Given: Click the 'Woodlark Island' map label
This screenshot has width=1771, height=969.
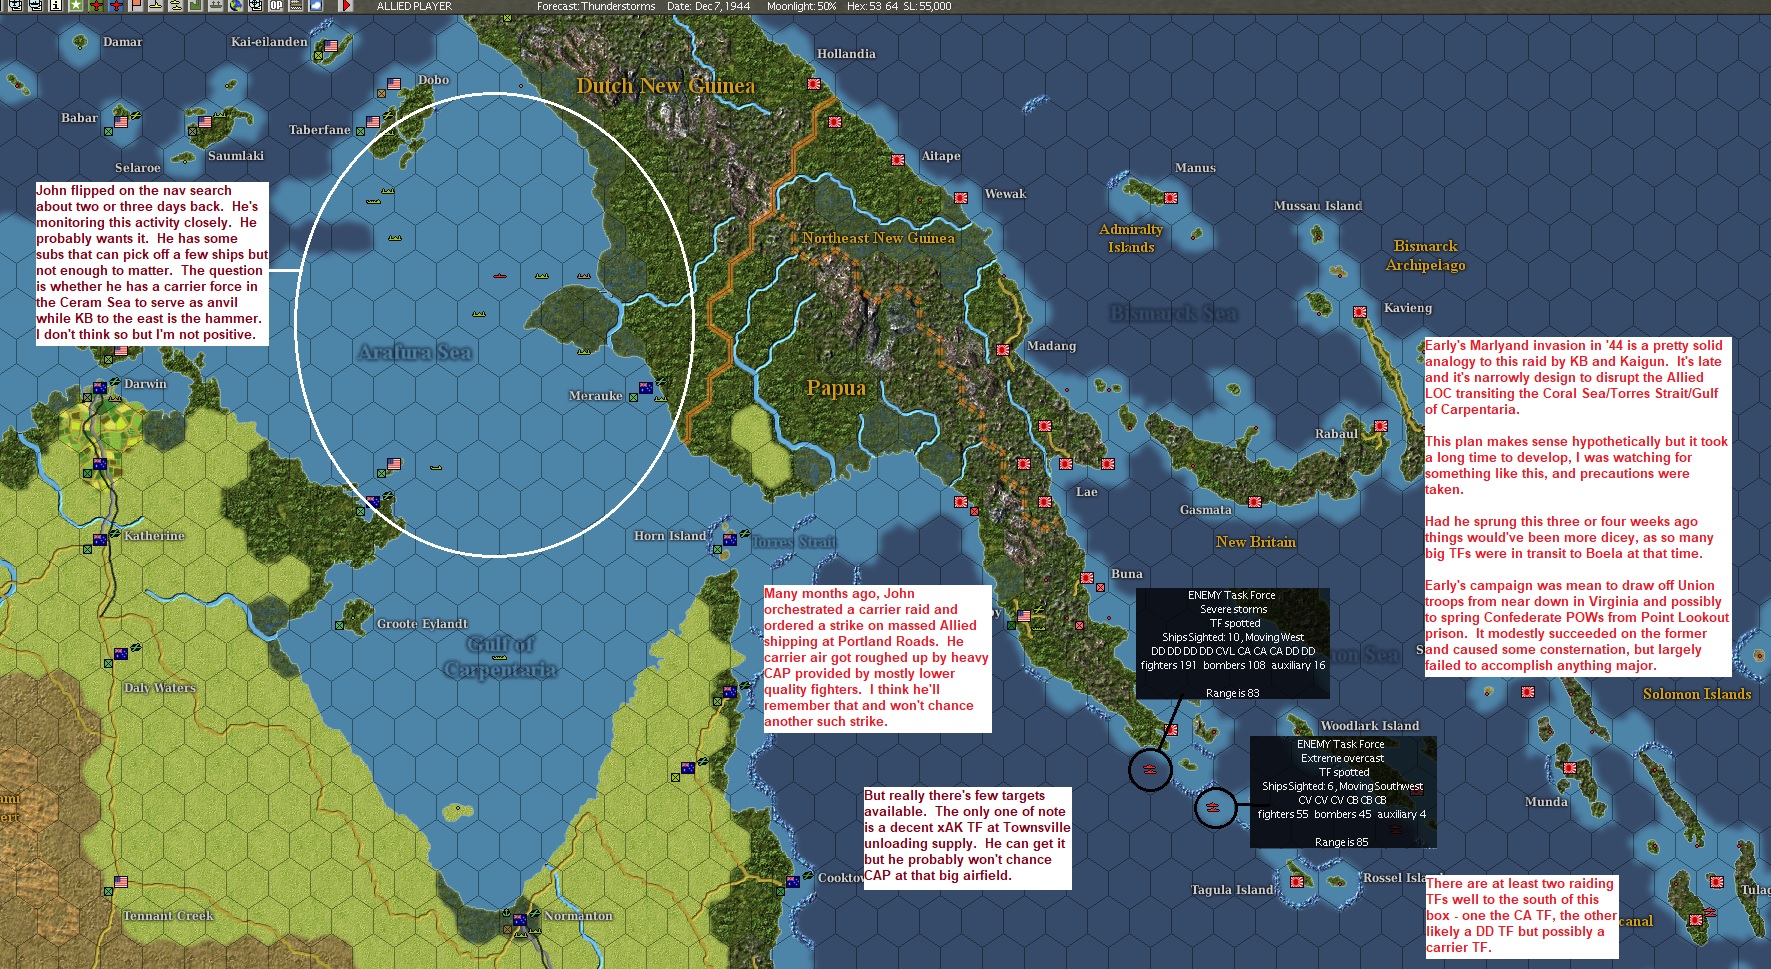Looking at the screenshot, I should [x=1369, y=726].
